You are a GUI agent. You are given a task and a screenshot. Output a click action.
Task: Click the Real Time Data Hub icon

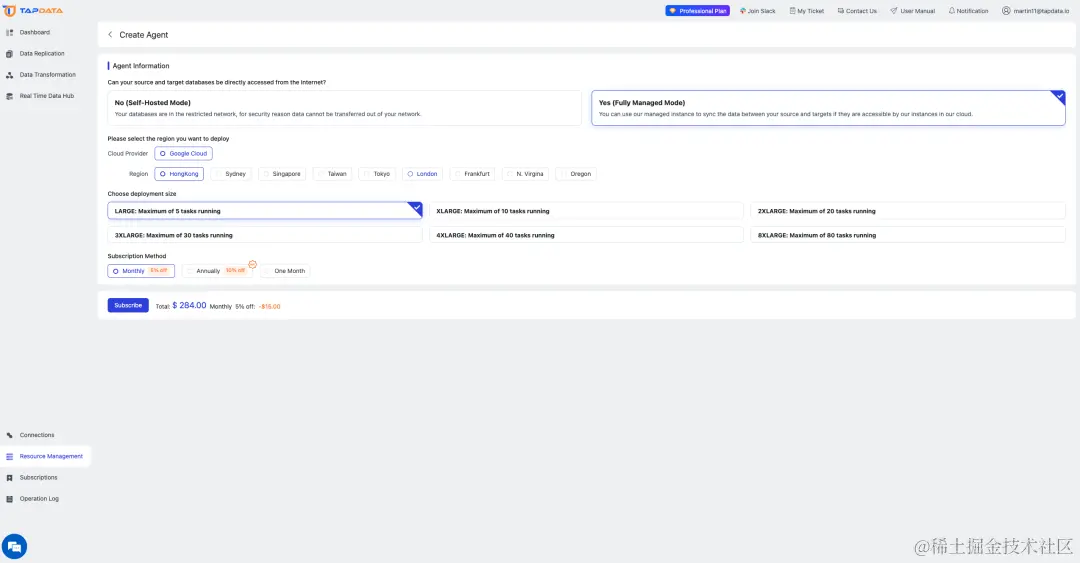tap(10, 96)
